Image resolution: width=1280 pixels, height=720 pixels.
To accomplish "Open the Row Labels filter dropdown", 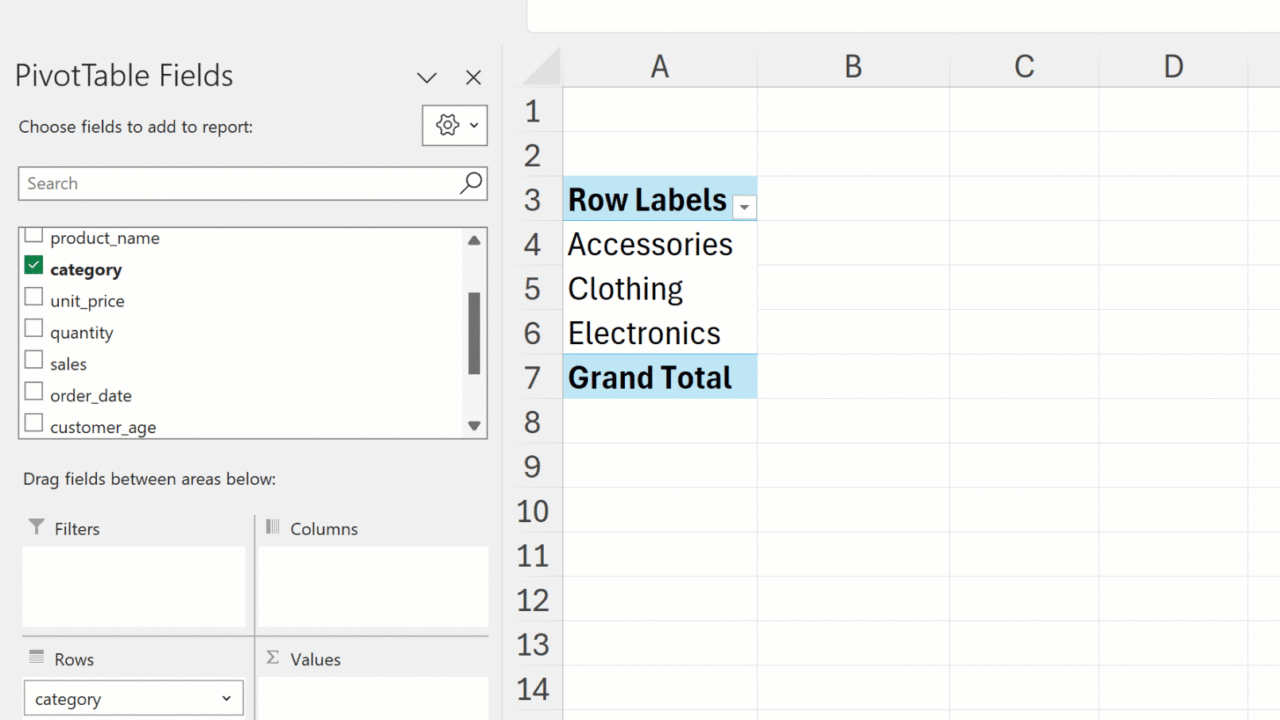I will [744, 207].
